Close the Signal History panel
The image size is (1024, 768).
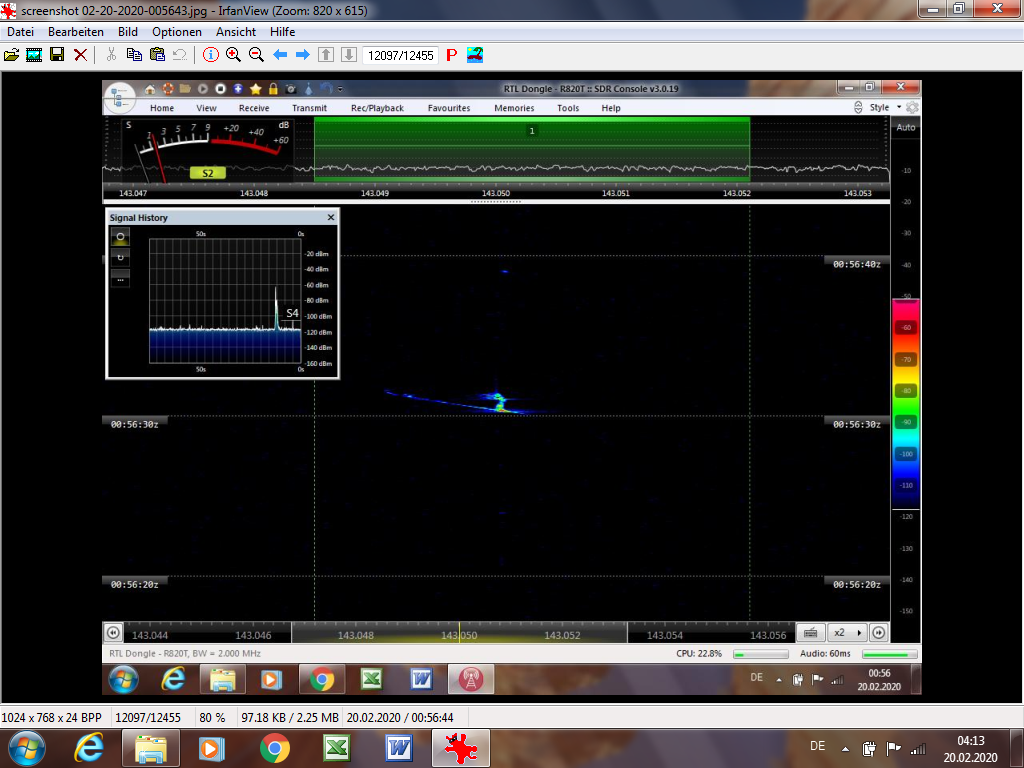(330, 217)
